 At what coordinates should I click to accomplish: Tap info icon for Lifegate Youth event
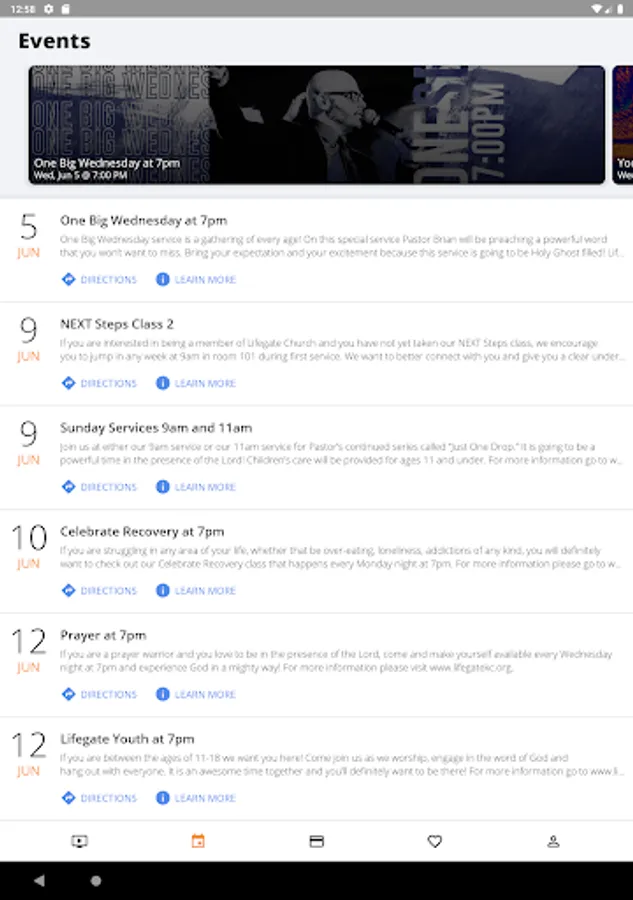(163, 798)
